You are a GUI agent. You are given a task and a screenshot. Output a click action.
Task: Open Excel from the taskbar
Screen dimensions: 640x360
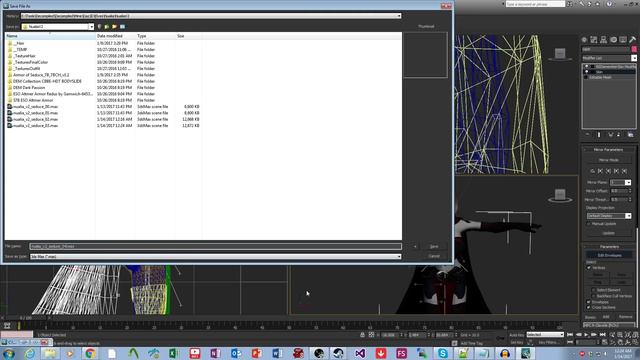[x=173, y=353]
